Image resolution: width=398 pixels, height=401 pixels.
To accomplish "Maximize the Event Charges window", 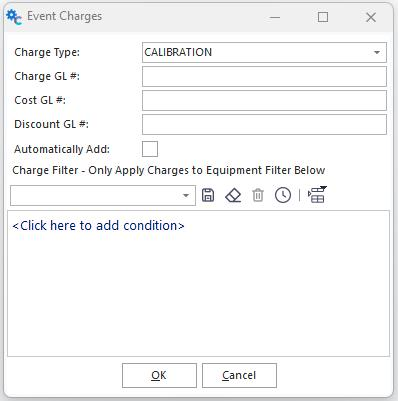I will 323,17.
